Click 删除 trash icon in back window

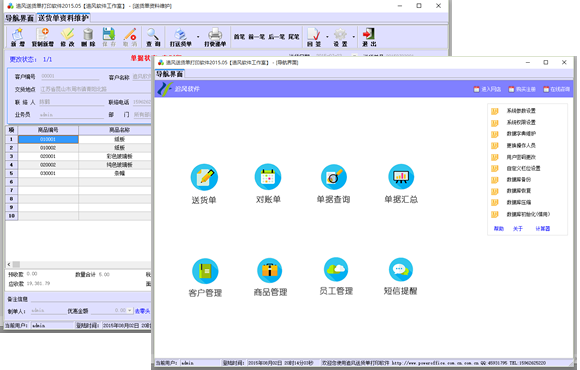coord(88,37)
